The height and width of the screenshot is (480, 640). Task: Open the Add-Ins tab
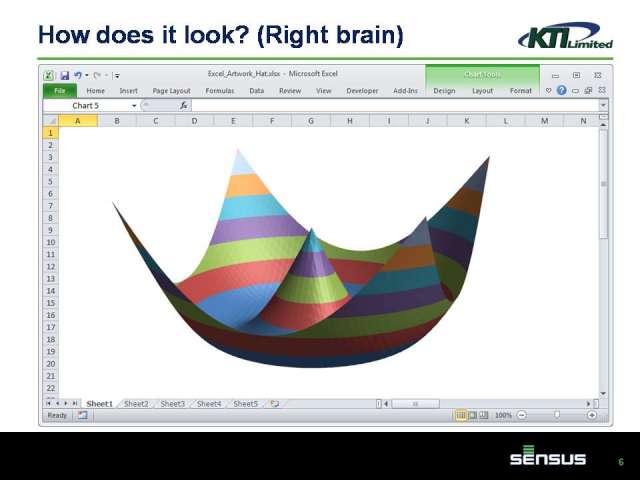coord(405,91)
